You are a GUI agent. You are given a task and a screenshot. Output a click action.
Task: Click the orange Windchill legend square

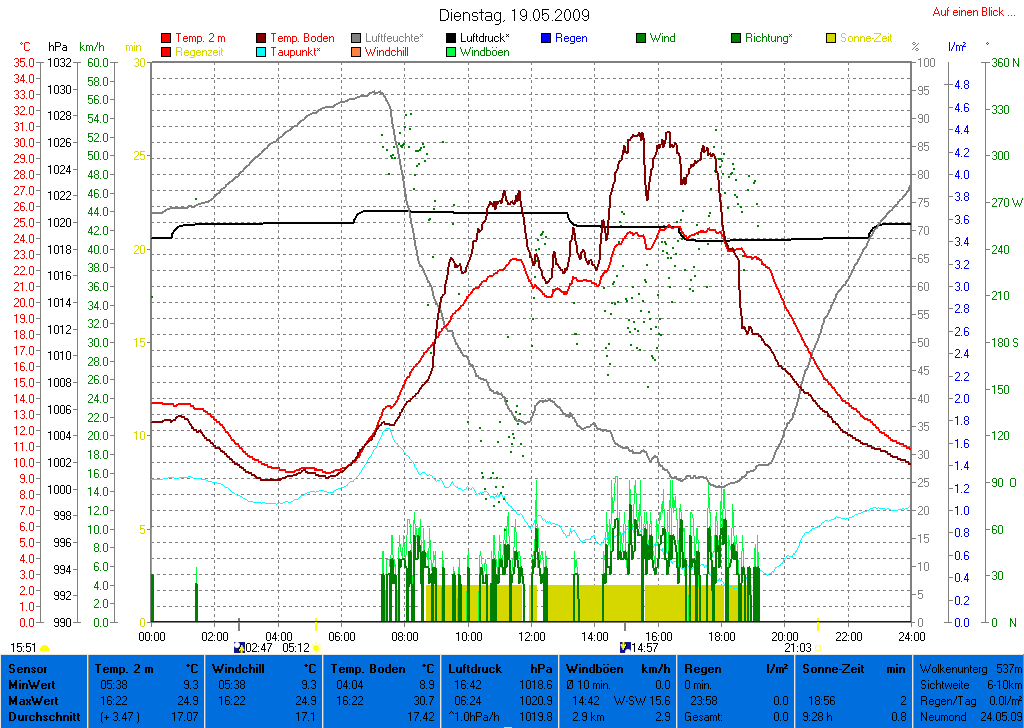(x=357, y=51)
